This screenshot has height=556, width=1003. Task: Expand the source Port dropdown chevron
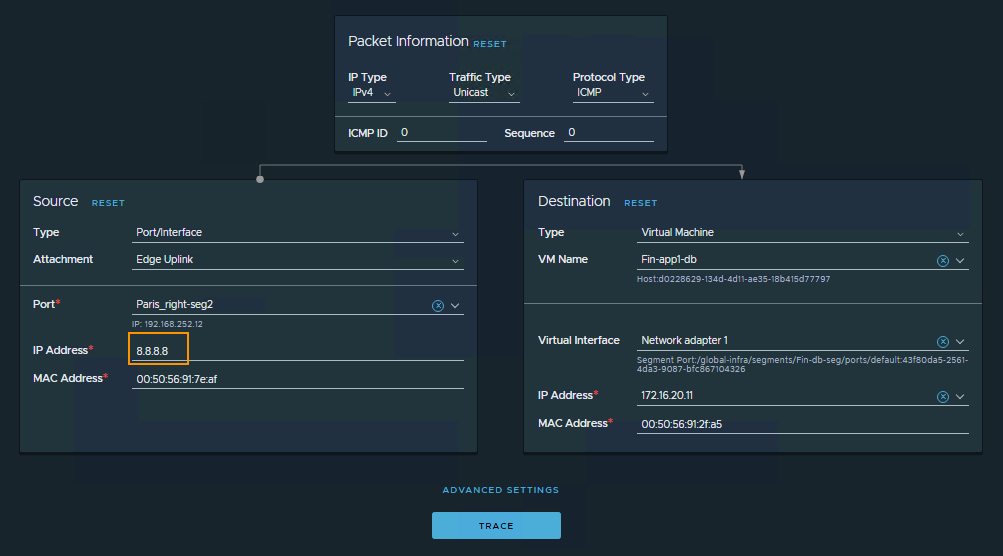455,305
